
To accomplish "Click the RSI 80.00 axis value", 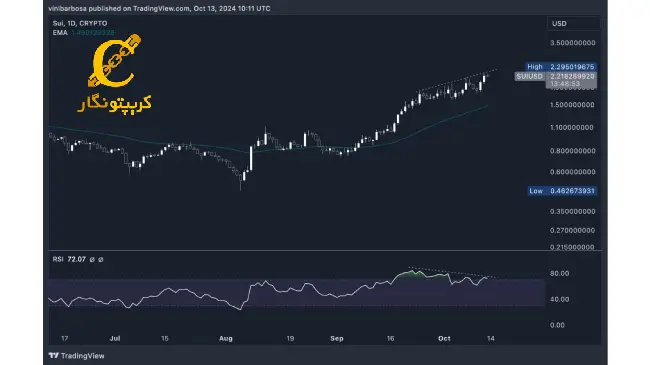I will tap(559, 273).
